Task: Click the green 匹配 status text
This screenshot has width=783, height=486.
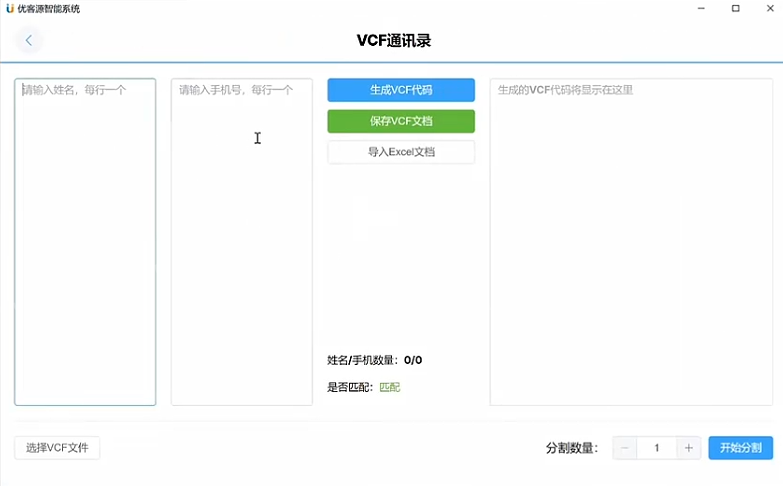Action: 389,387
